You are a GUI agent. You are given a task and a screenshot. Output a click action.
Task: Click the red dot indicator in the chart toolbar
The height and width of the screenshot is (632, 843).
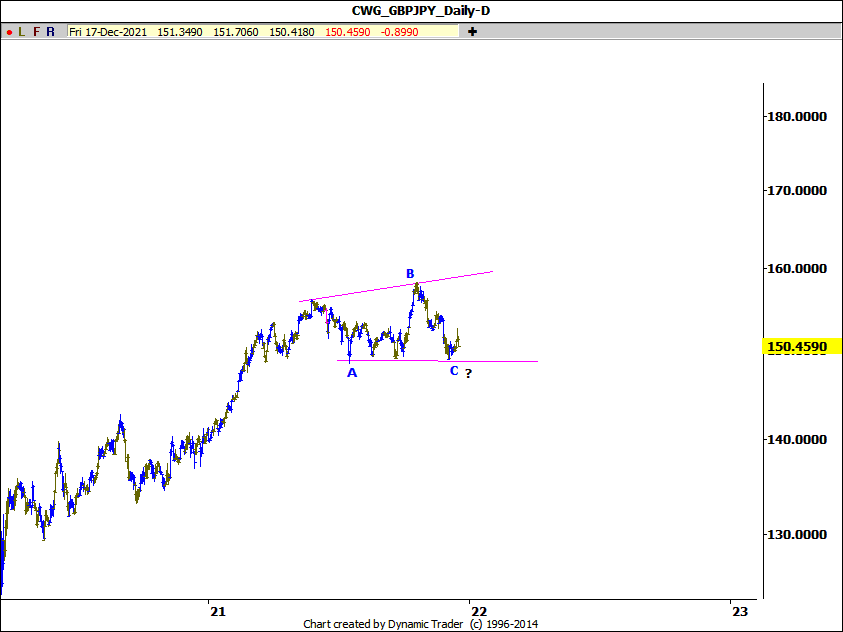(9, 32)
